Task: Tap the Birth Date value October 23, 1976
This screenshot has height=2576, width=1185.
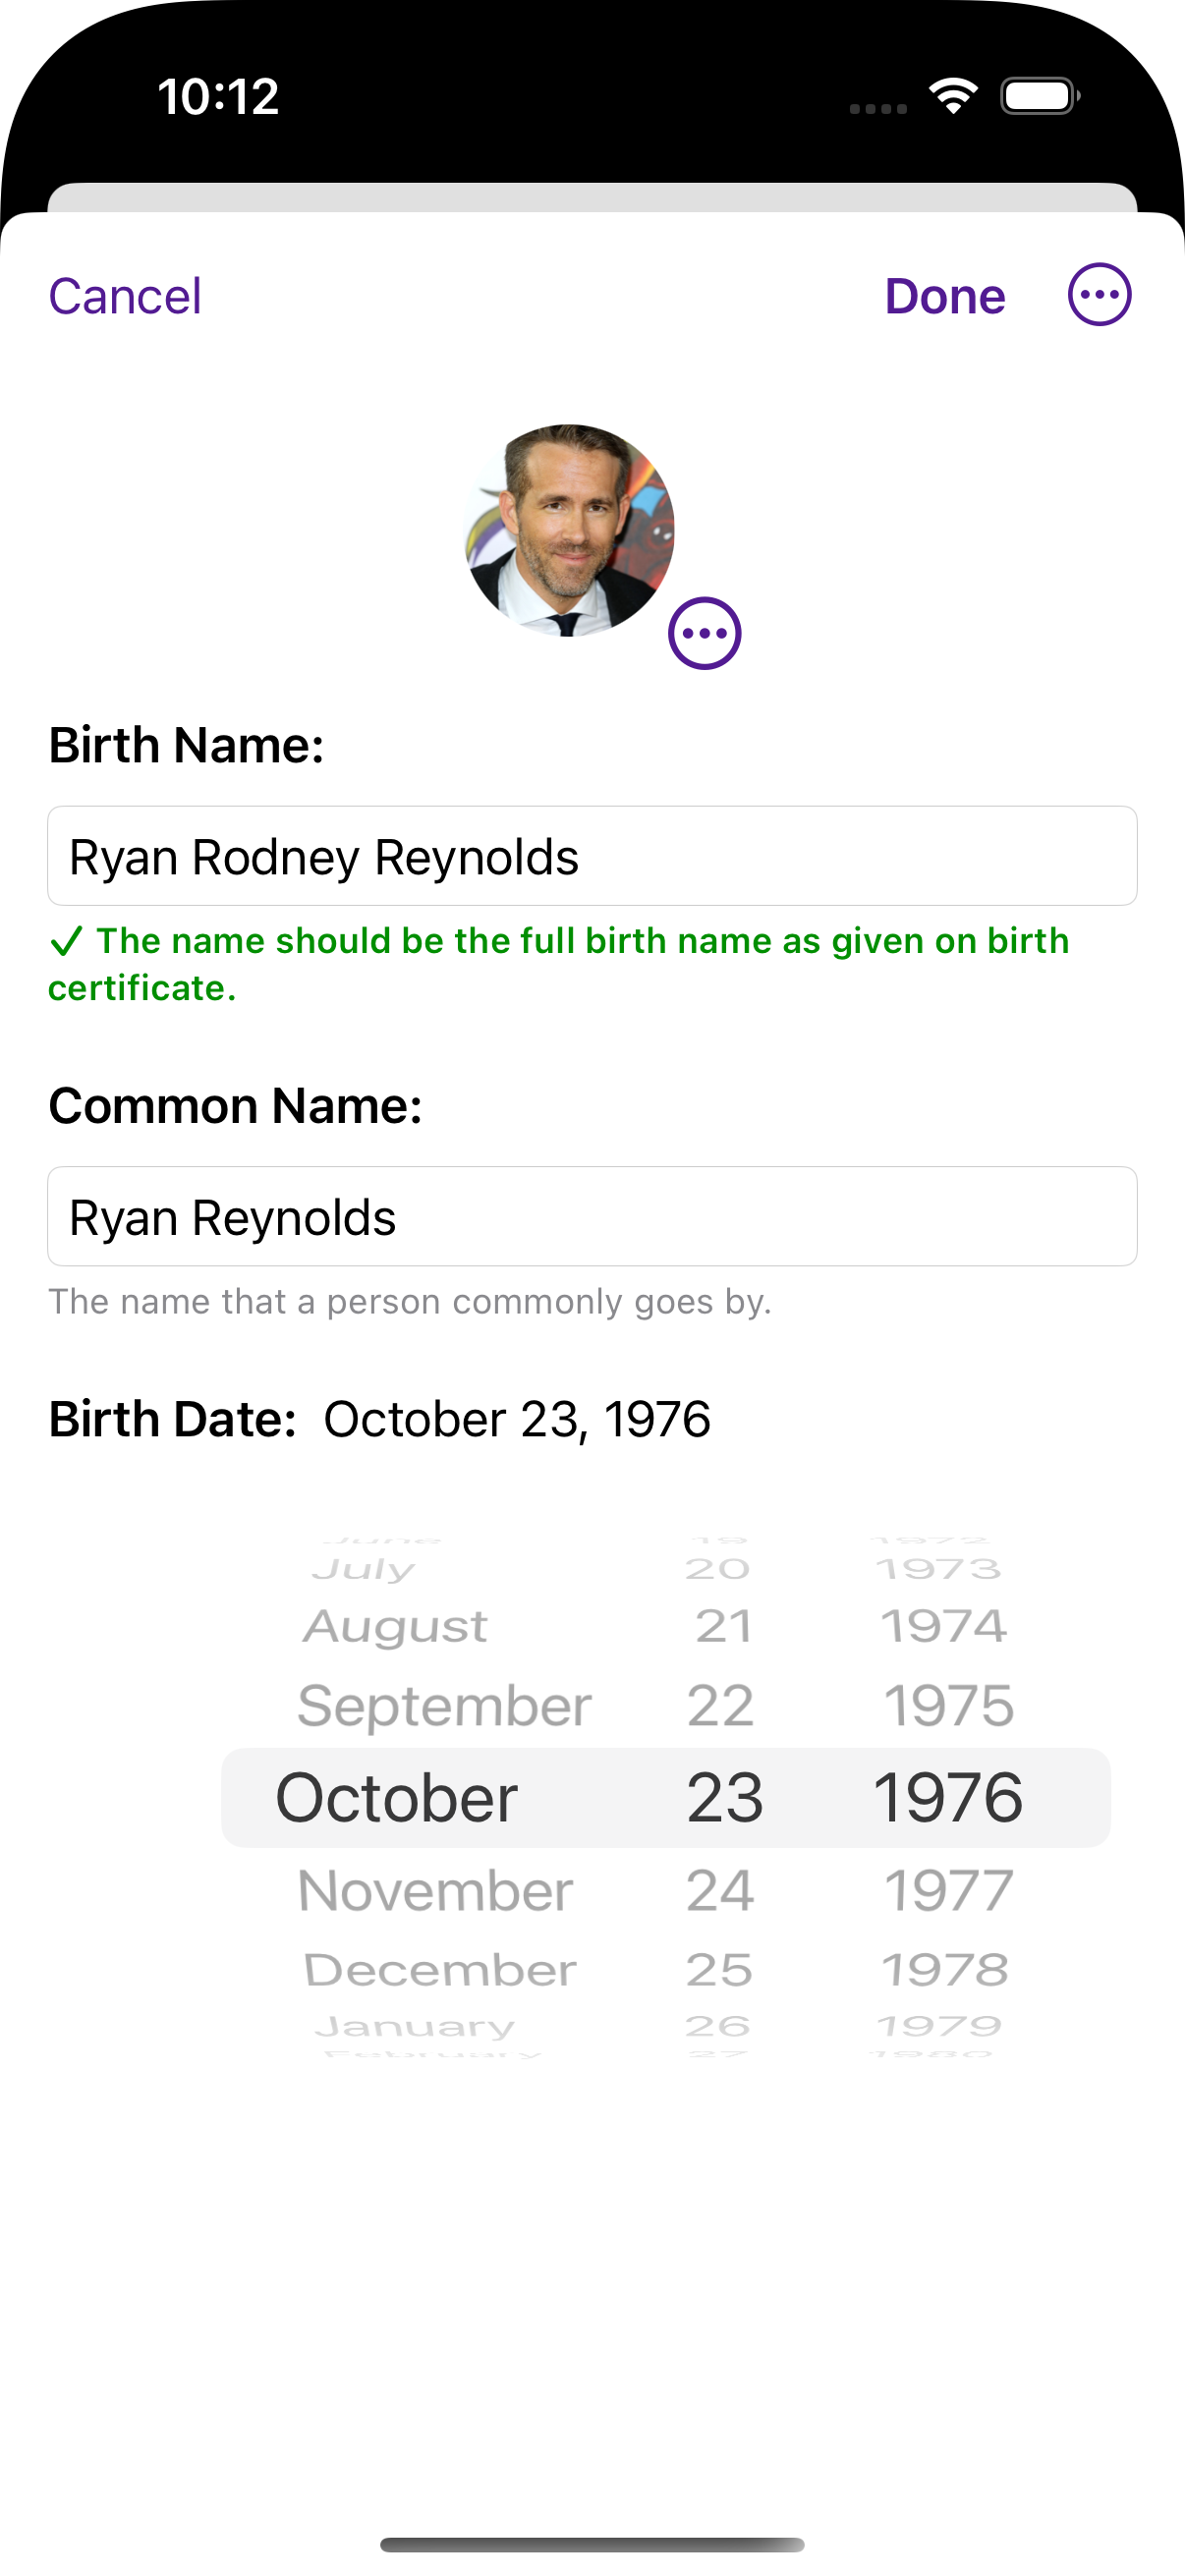Action: [x=517, y=1419]
